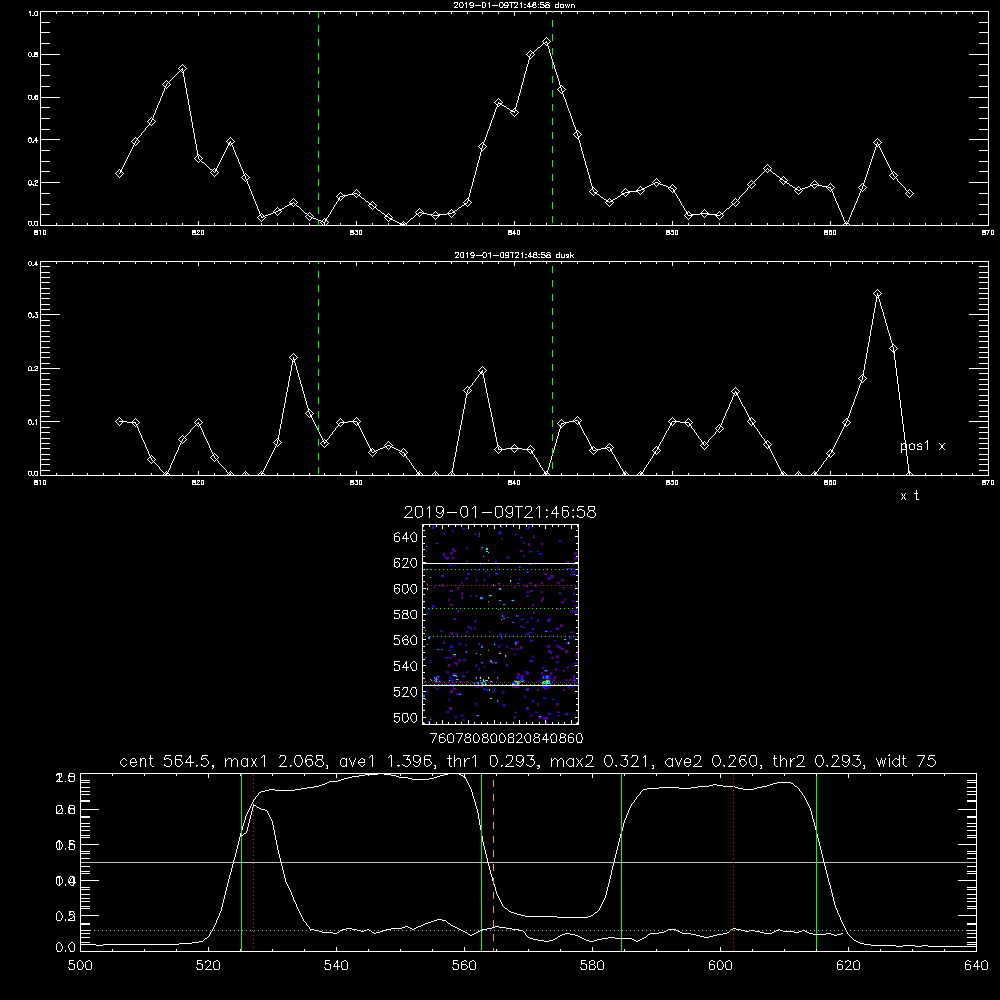
Task: Click the highest peak marker in the dawn plot
Action: pos(546,42)
